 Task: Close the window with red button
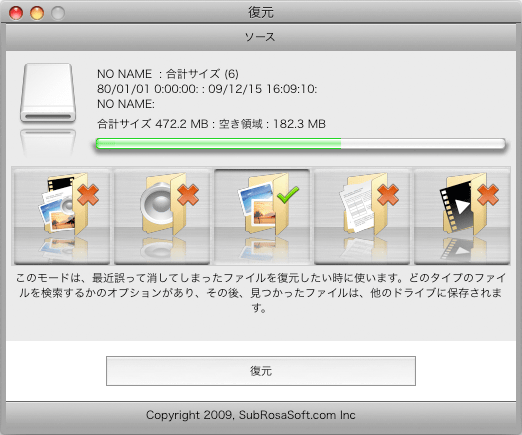click(x=16, y=13)
